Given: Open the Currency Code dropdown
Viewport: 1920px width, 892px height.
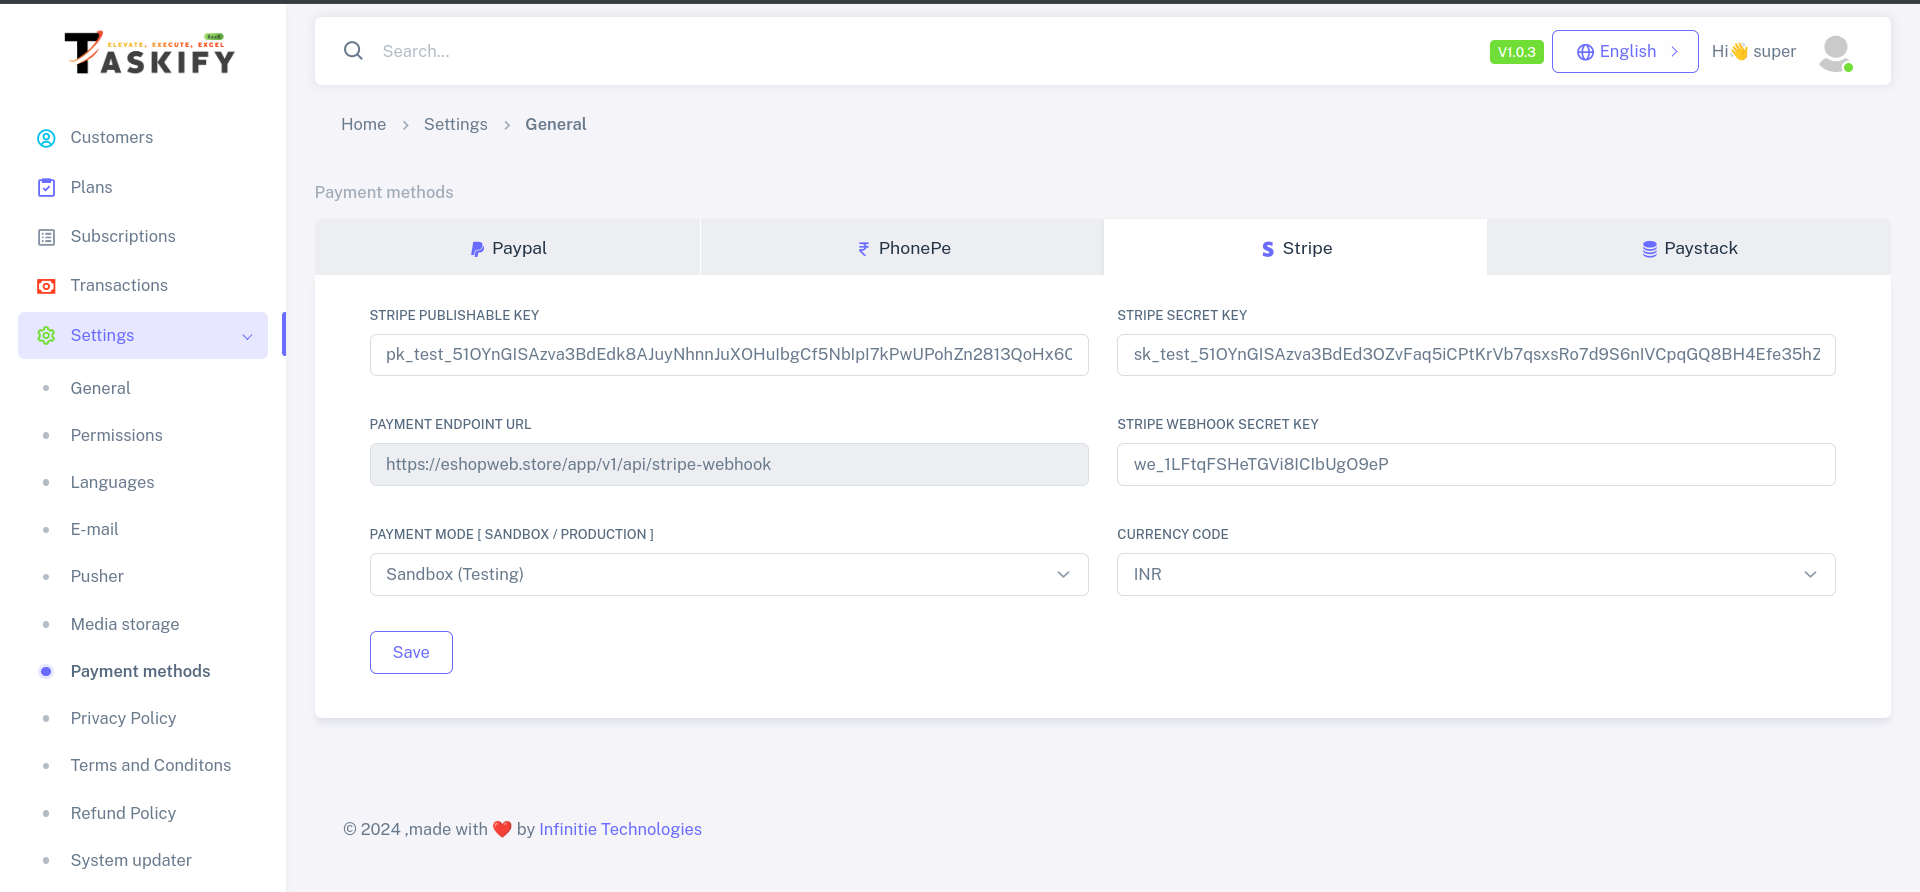Looking at the screenshot, I should [1475, 575].
